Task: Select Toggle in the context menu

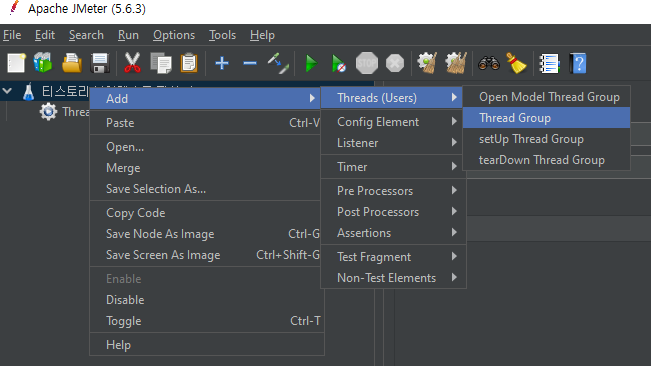Action: (206, 321)
